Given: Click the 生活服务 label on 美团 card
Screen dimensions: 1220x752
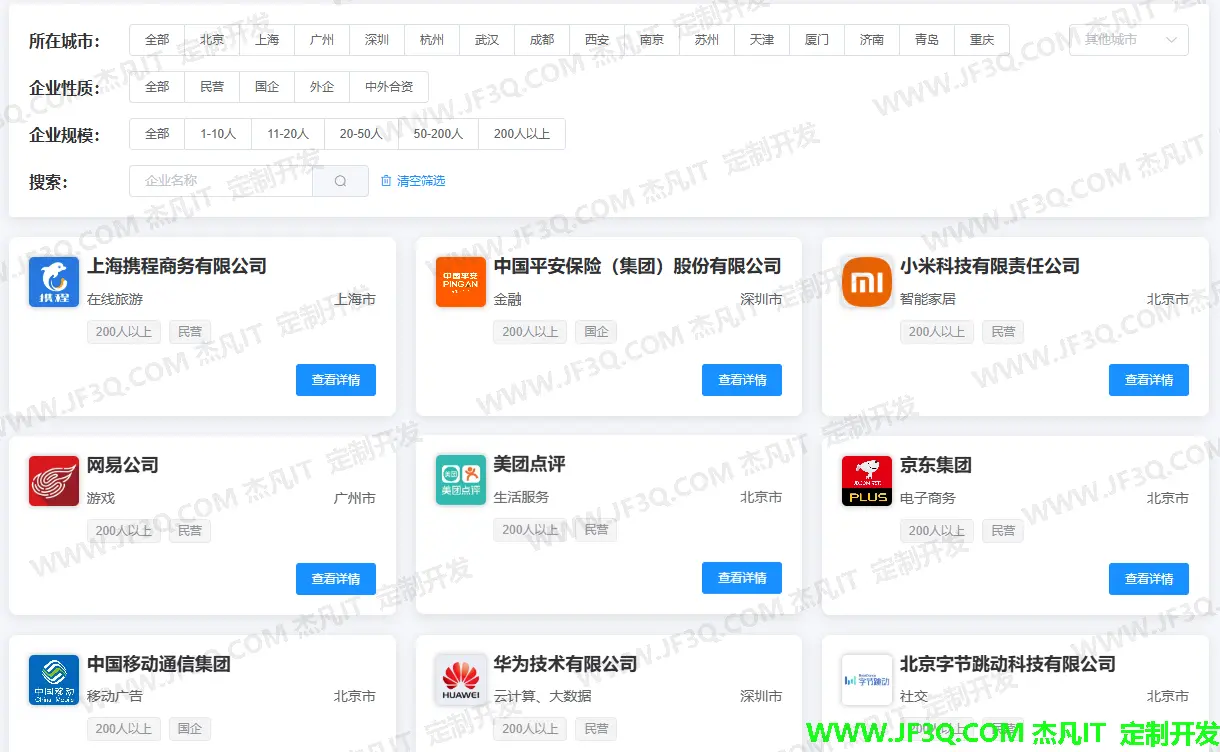Looking at the screenshot, I should tap(521, 497).
